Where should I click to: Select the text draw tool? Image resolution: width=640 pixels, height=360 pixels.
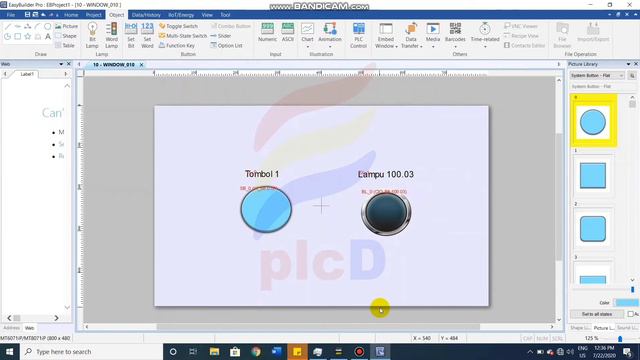(x=48, y=36)
